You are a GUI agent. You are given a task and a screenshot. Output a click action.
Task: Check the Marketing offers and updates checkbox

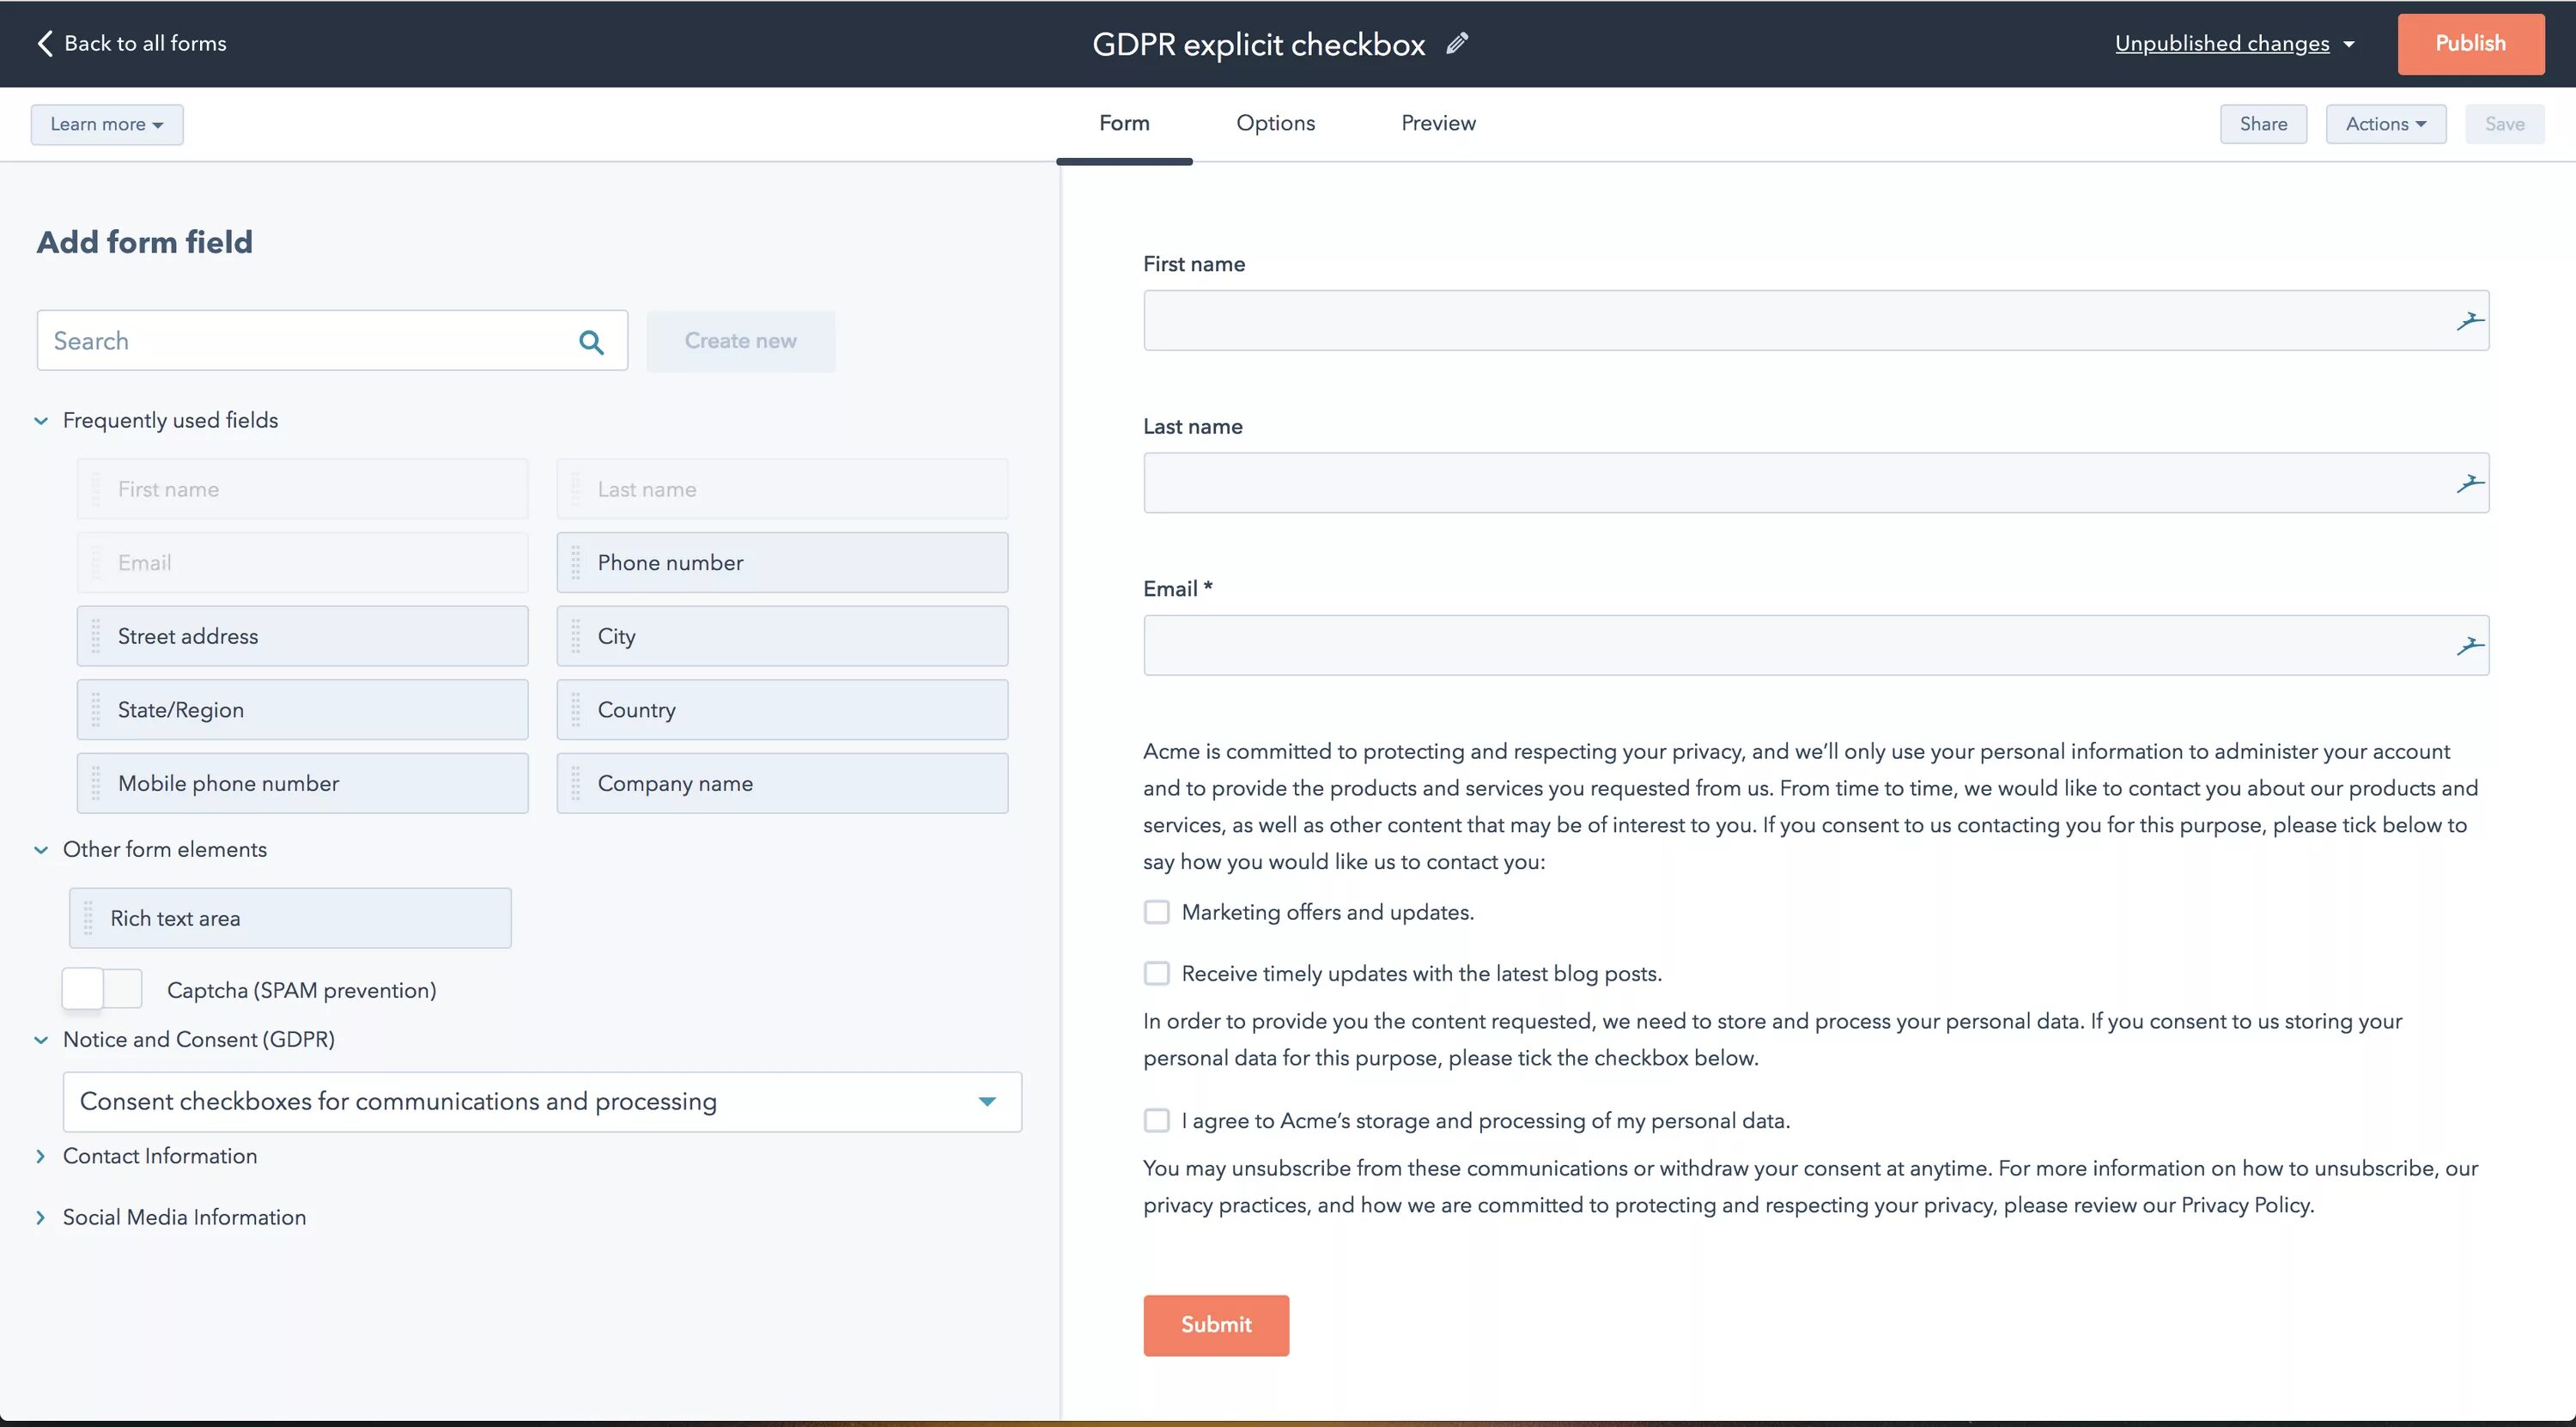point(1157,911)
